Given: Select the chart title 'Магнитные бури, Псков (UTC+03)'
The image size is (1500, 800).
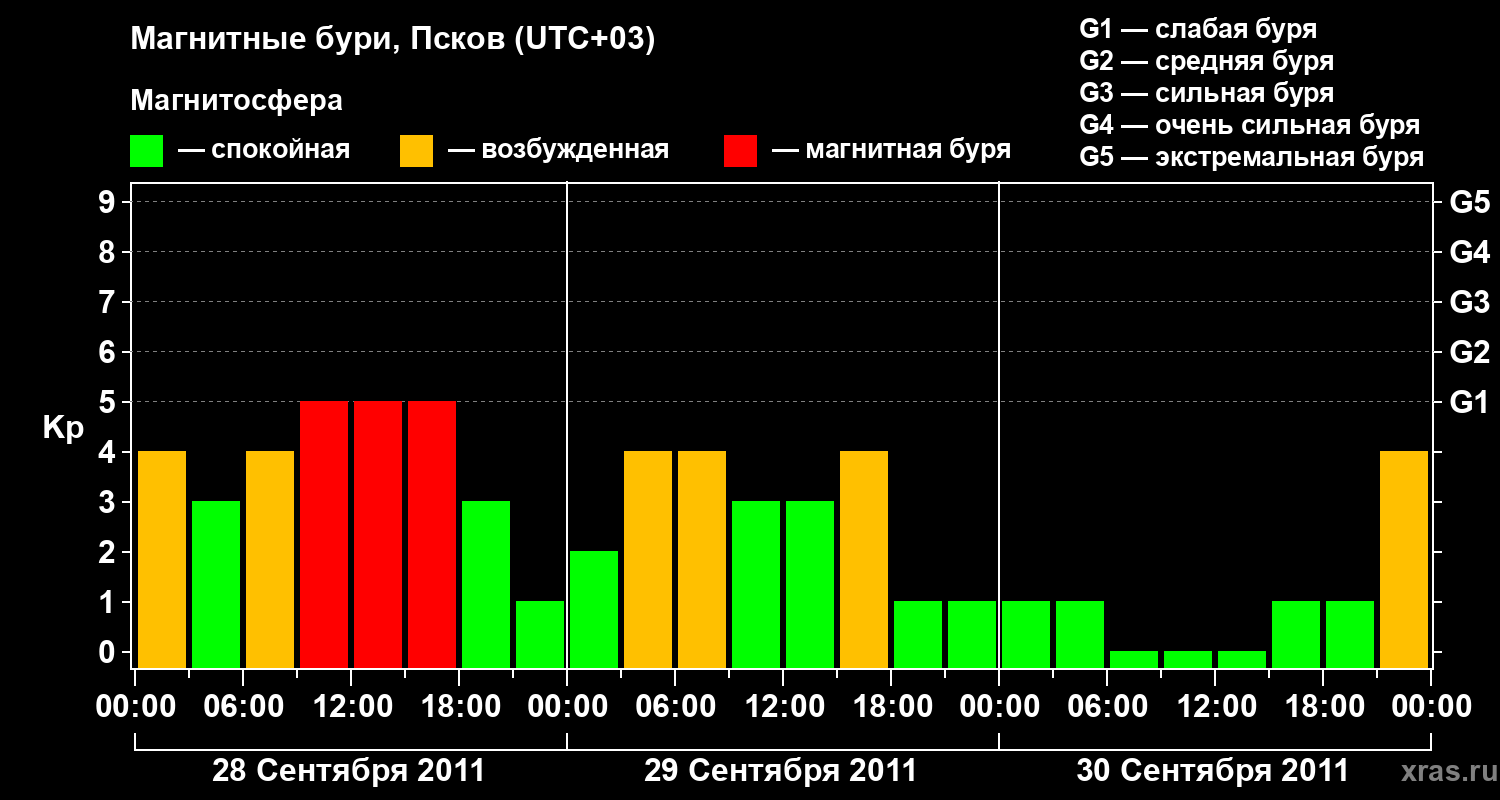Looking at the screenshot, I should 393,40.
